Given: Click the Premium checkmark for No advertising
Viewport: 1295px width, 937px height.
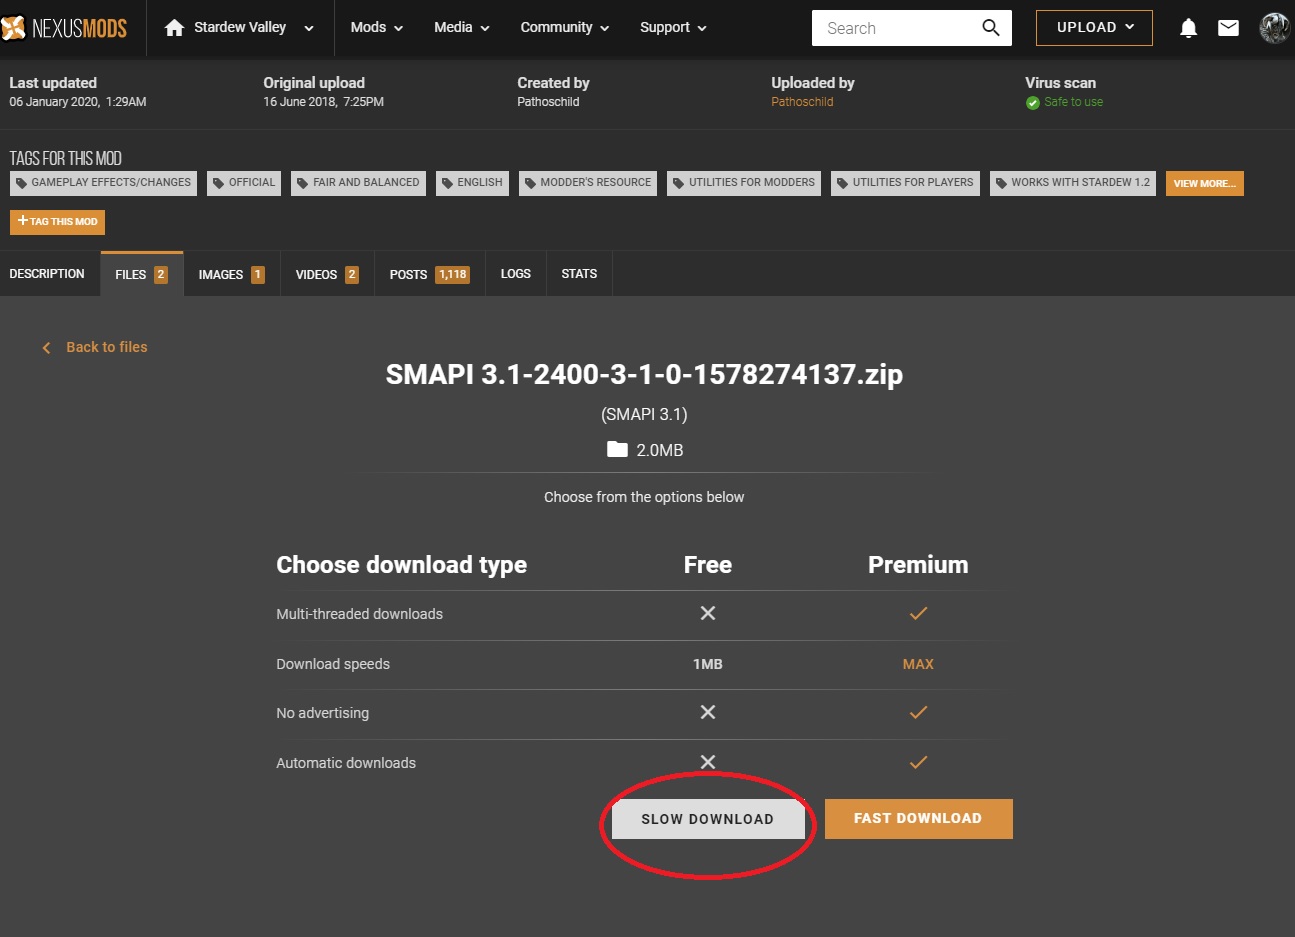Looking at the screenshot, I should coord(918,712).
